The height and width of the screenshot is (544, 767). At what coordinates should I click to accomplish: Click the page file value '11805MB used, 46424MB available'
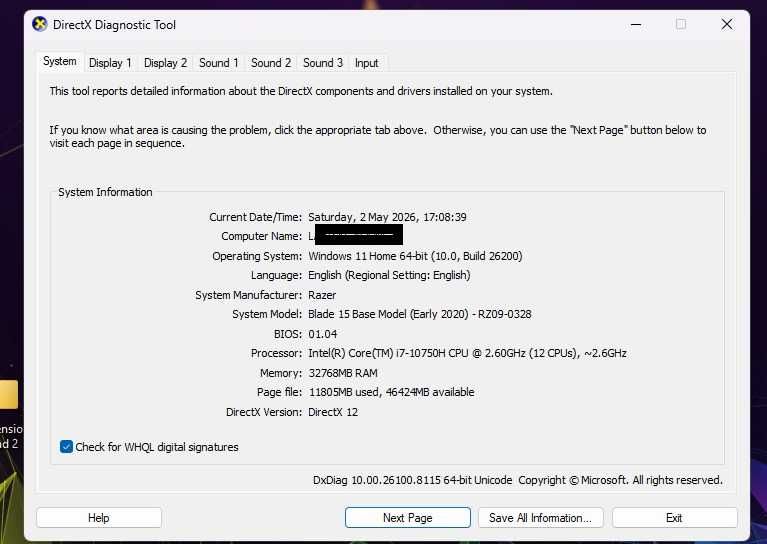(391, 392)
